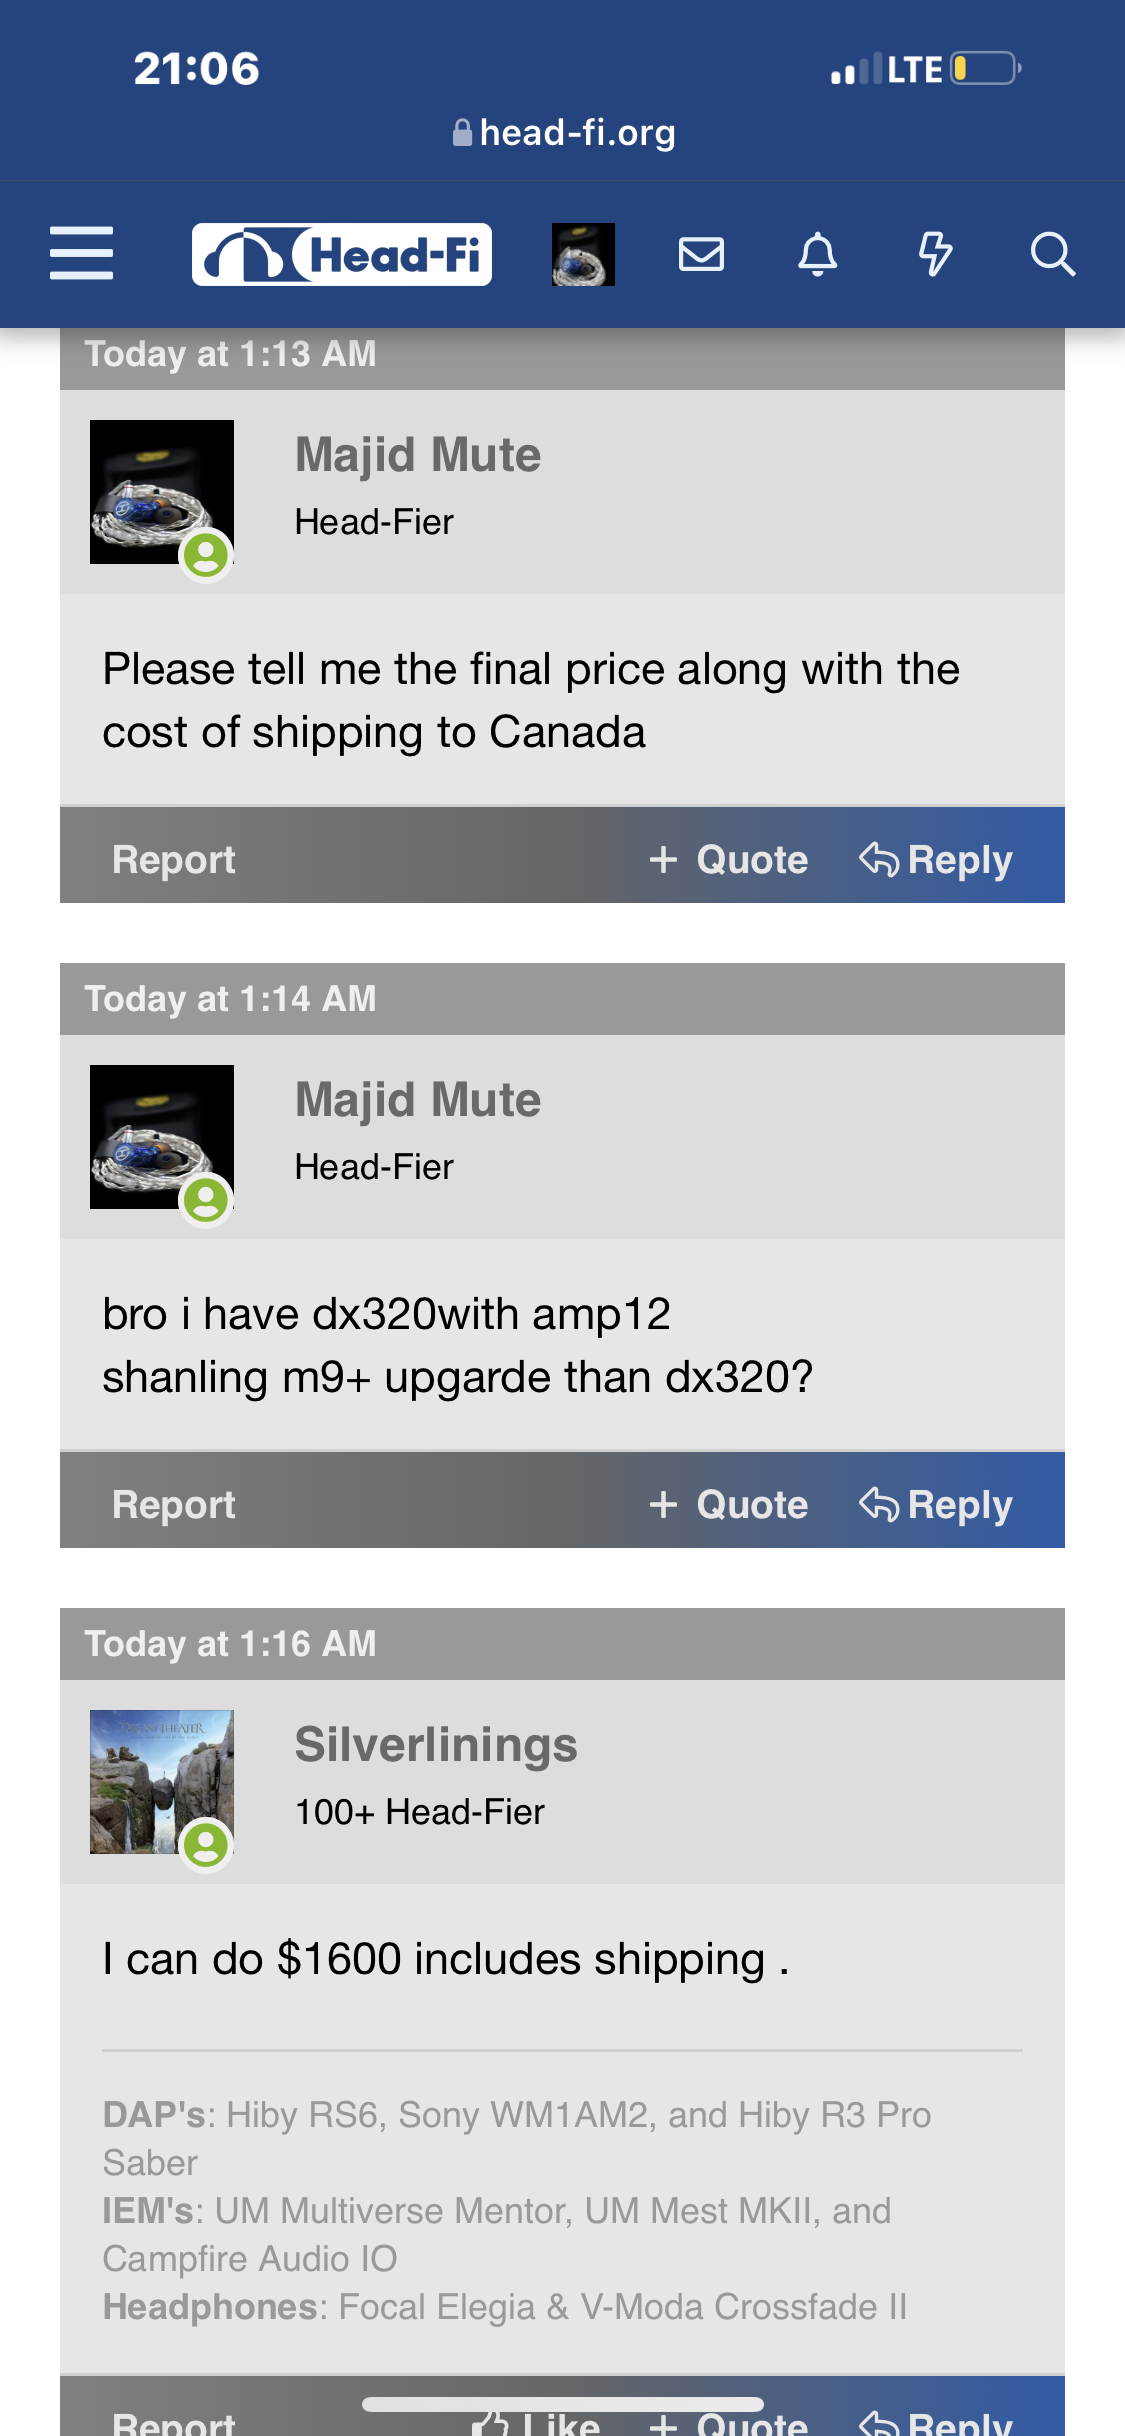Tap Silverlinings avatar image
Image resolution: width=1125 pixels, height=2436 pixels.
pos(162,1782)
